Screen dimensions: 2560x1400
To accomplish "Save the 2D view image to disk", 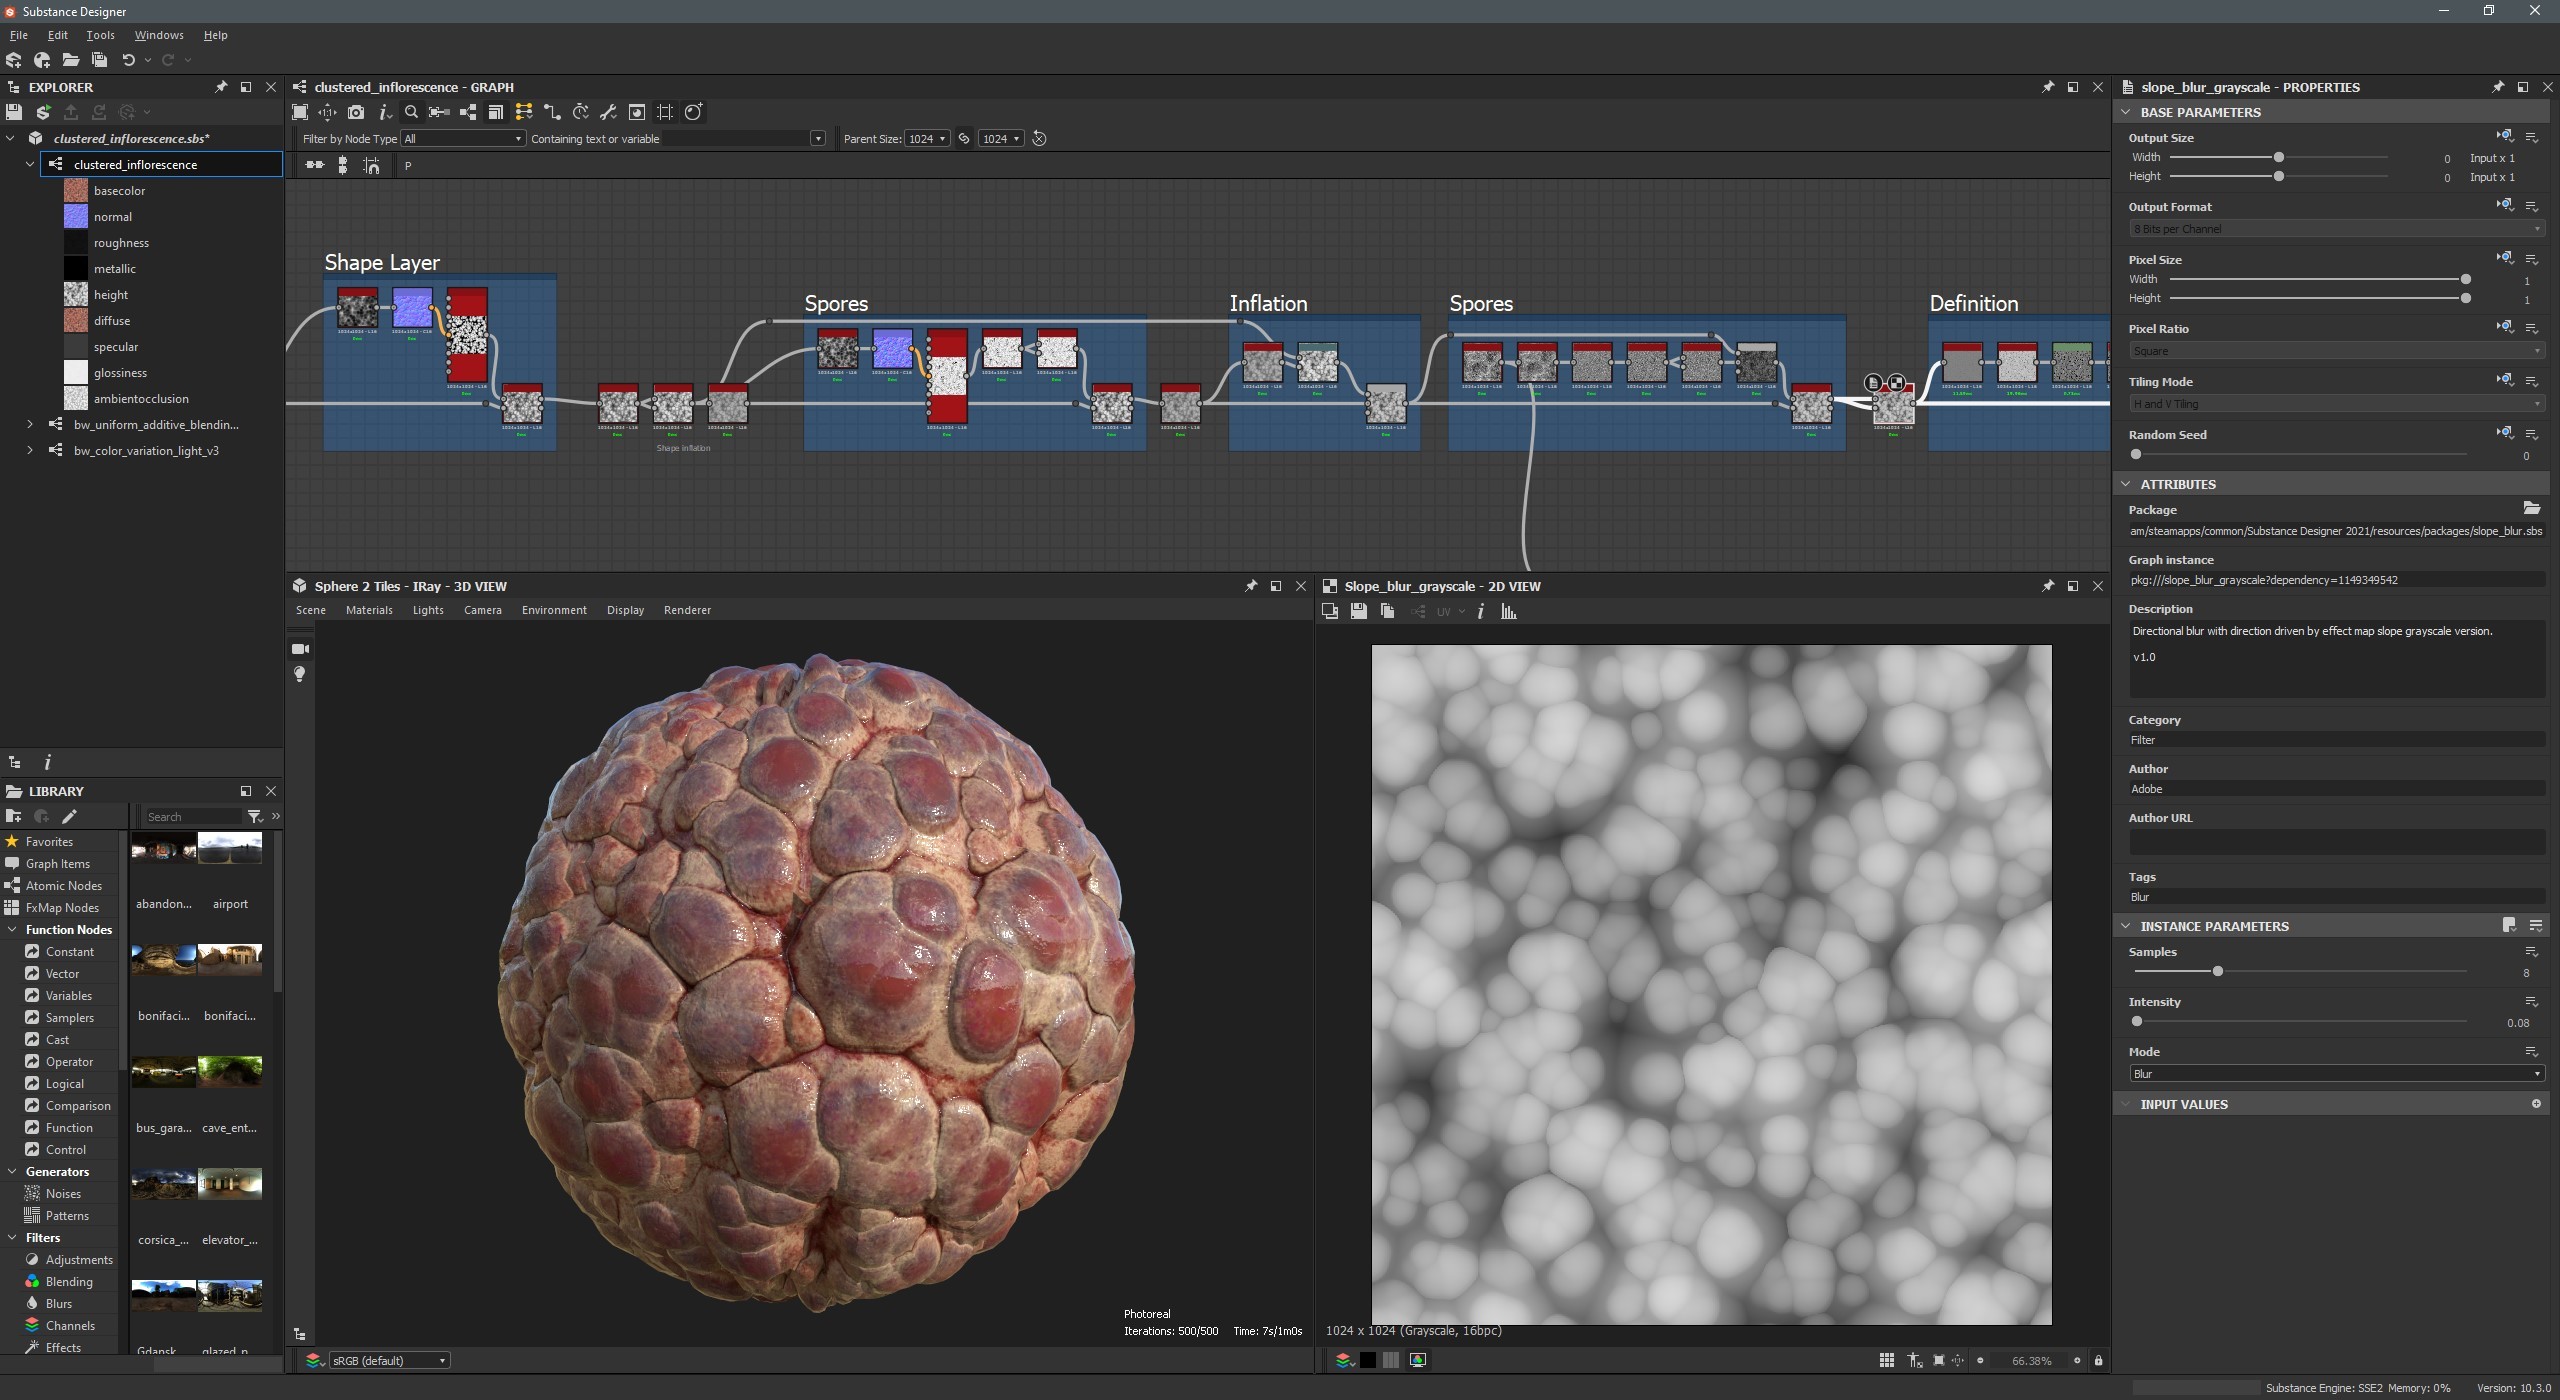I will [x=1358, y=611].
